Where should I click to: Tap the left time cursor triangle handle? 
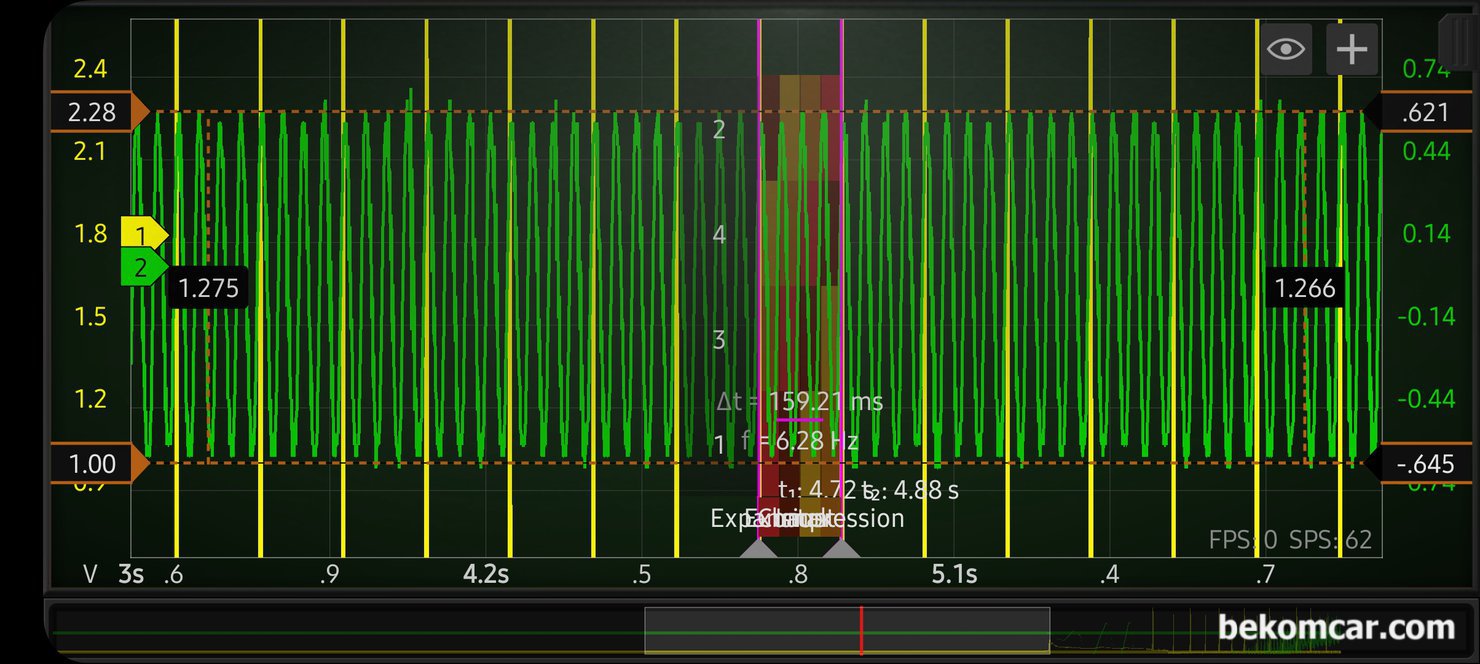[x=758, y=548]
